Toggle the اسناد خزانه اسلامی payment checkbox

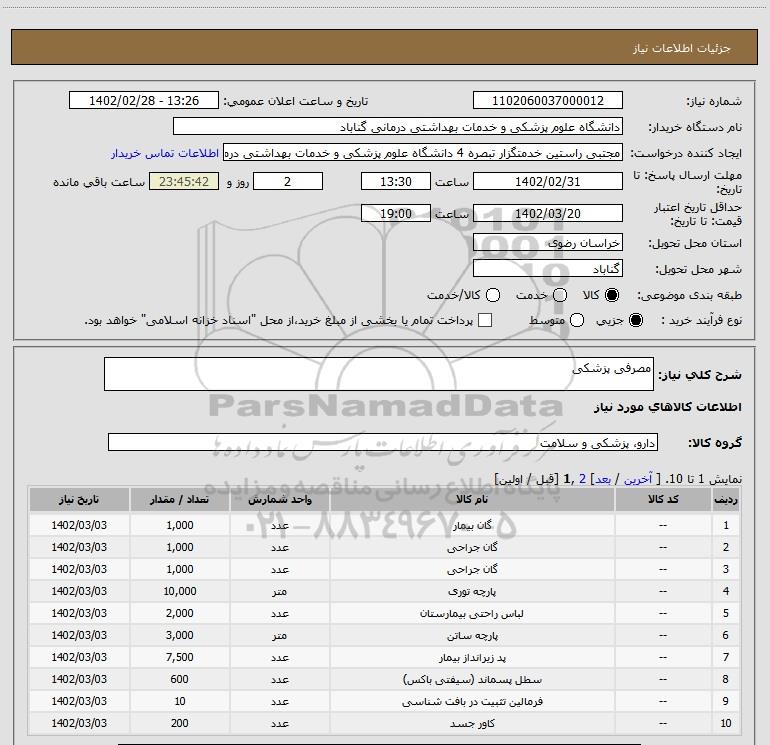pos(485,320)
